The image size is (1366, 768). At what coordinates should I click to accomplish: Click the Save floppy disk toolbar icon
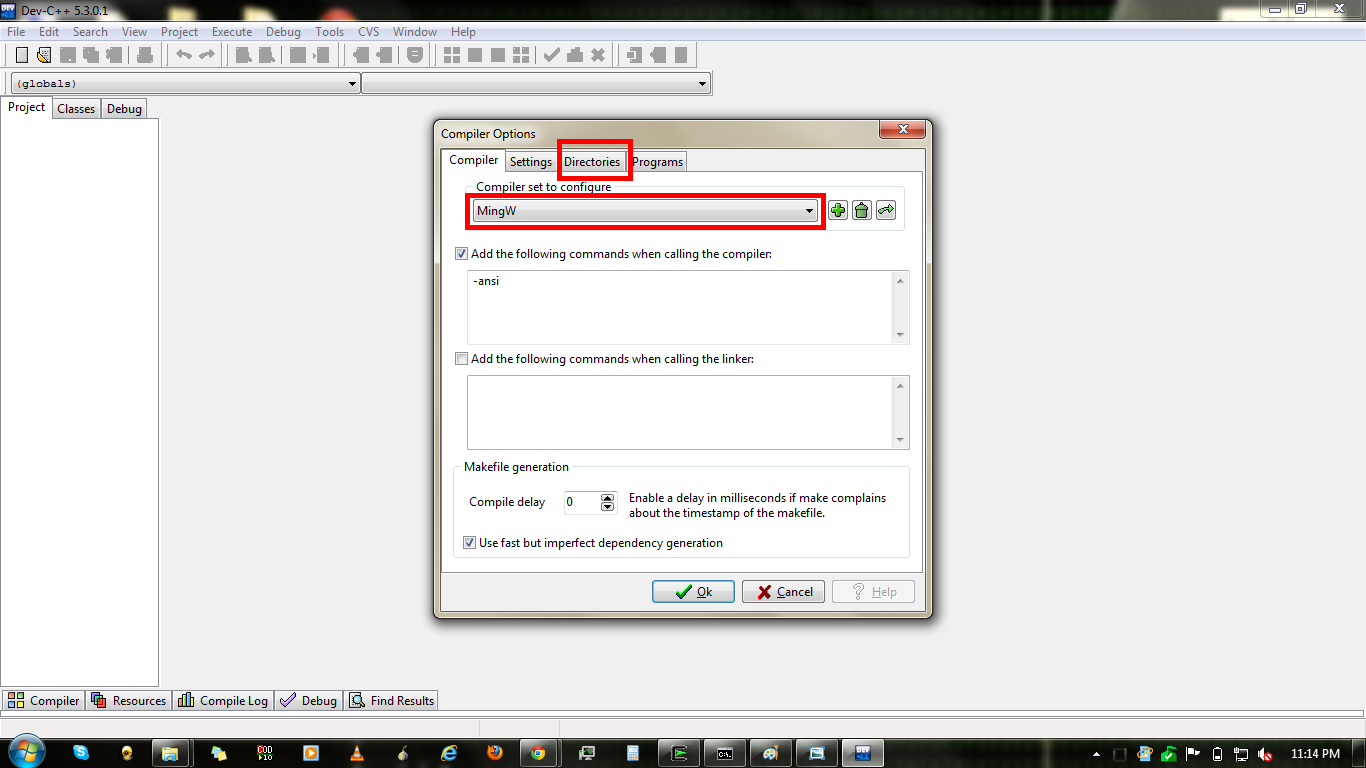point(68,55)
